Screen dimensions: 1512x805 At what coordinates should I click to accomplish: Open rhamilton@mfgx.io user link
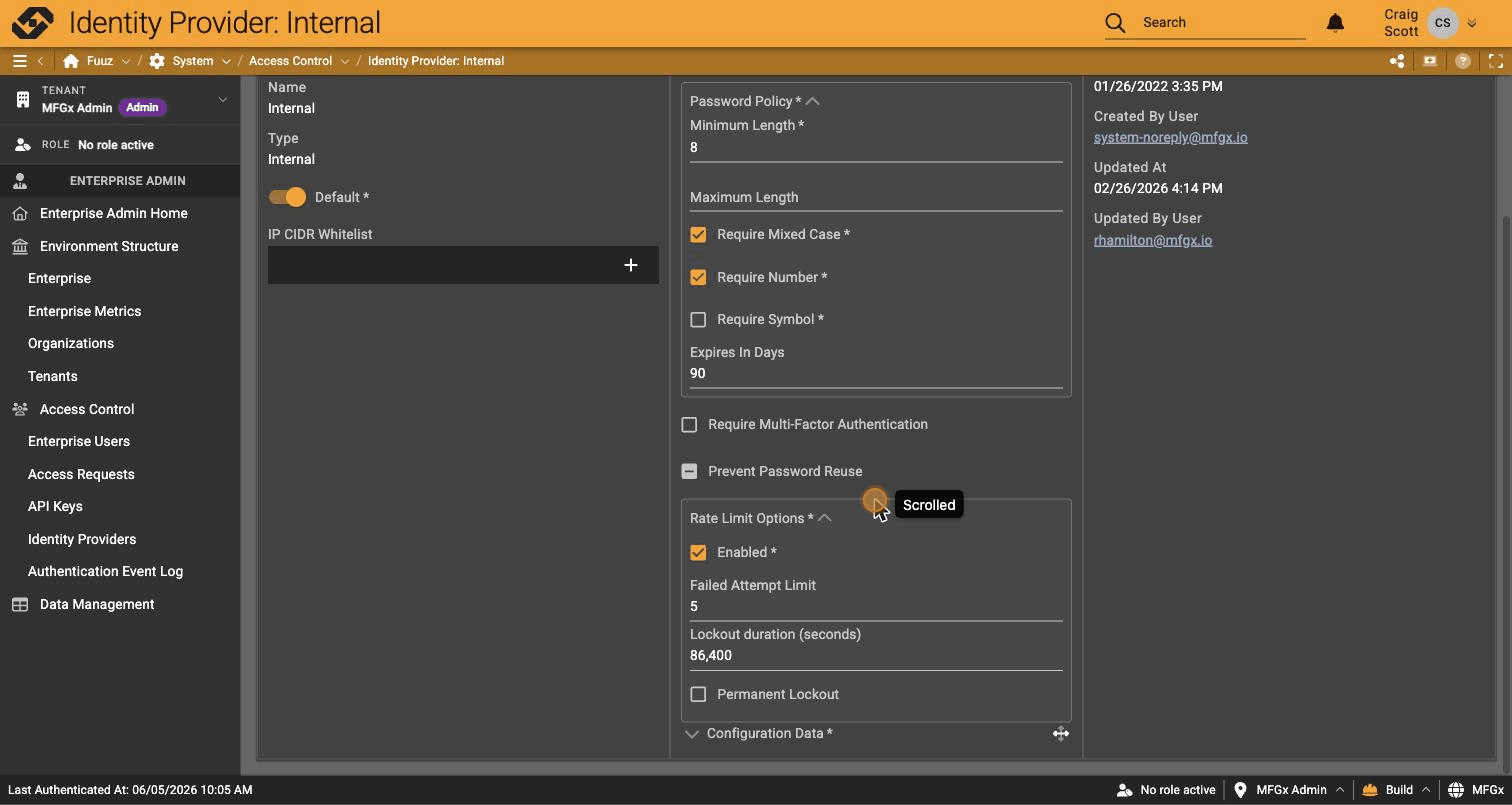(x=1153, y=240)
